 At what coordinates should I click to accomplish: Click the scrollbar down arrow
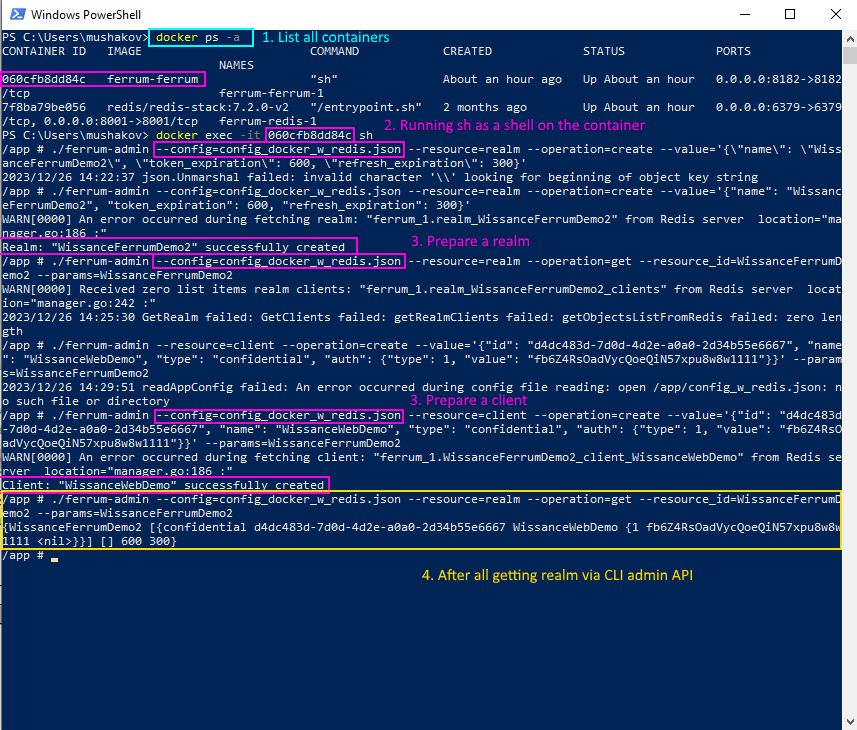(850, 721)
